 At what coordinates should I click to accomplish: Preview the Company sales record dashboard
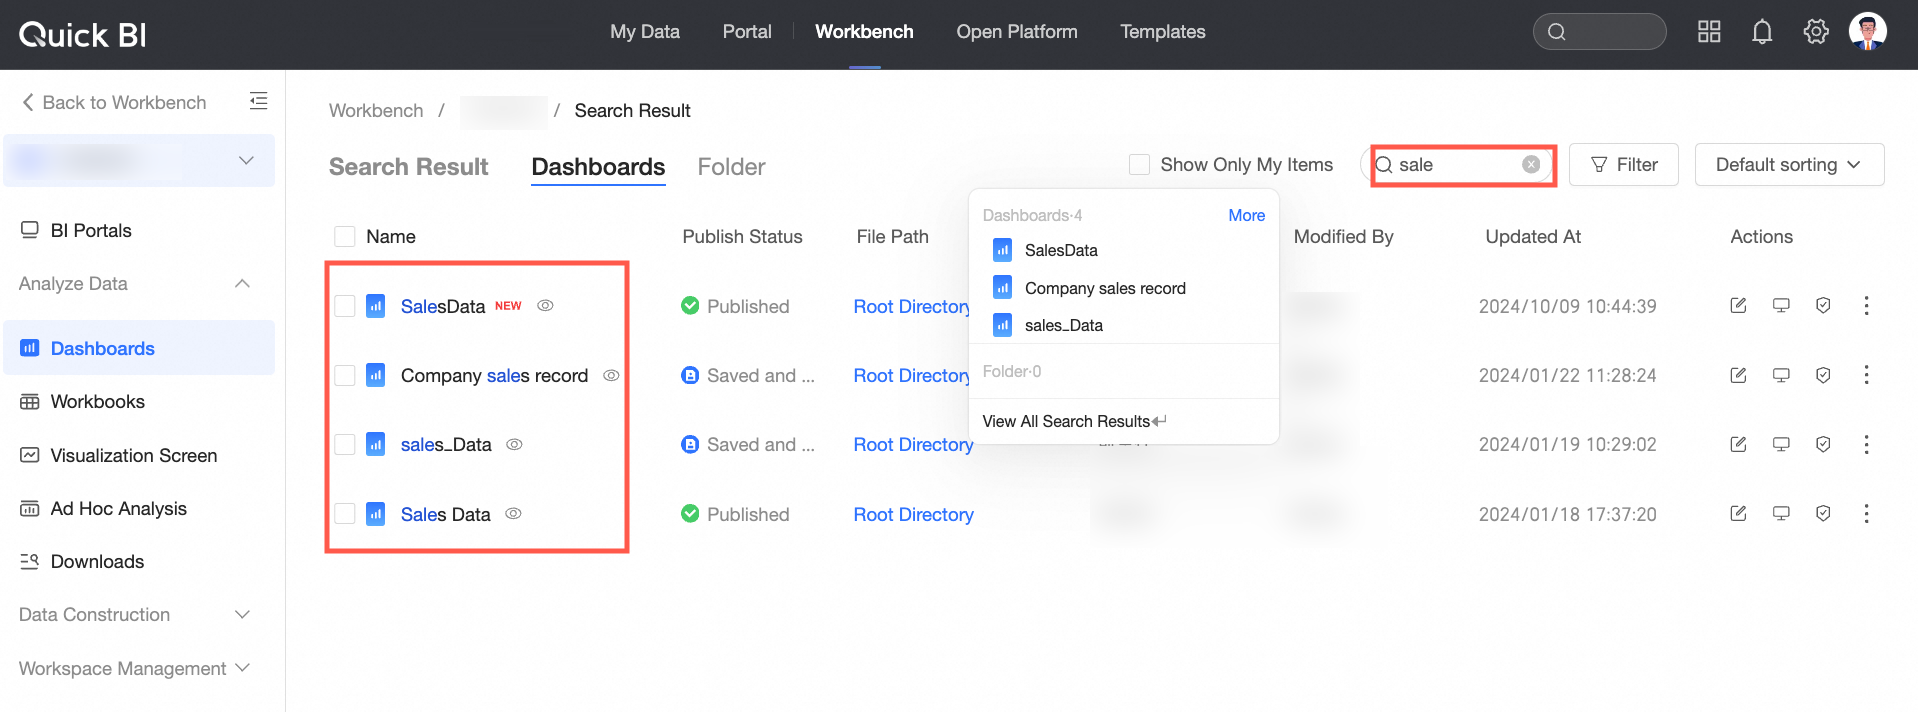click(1781, 375)
